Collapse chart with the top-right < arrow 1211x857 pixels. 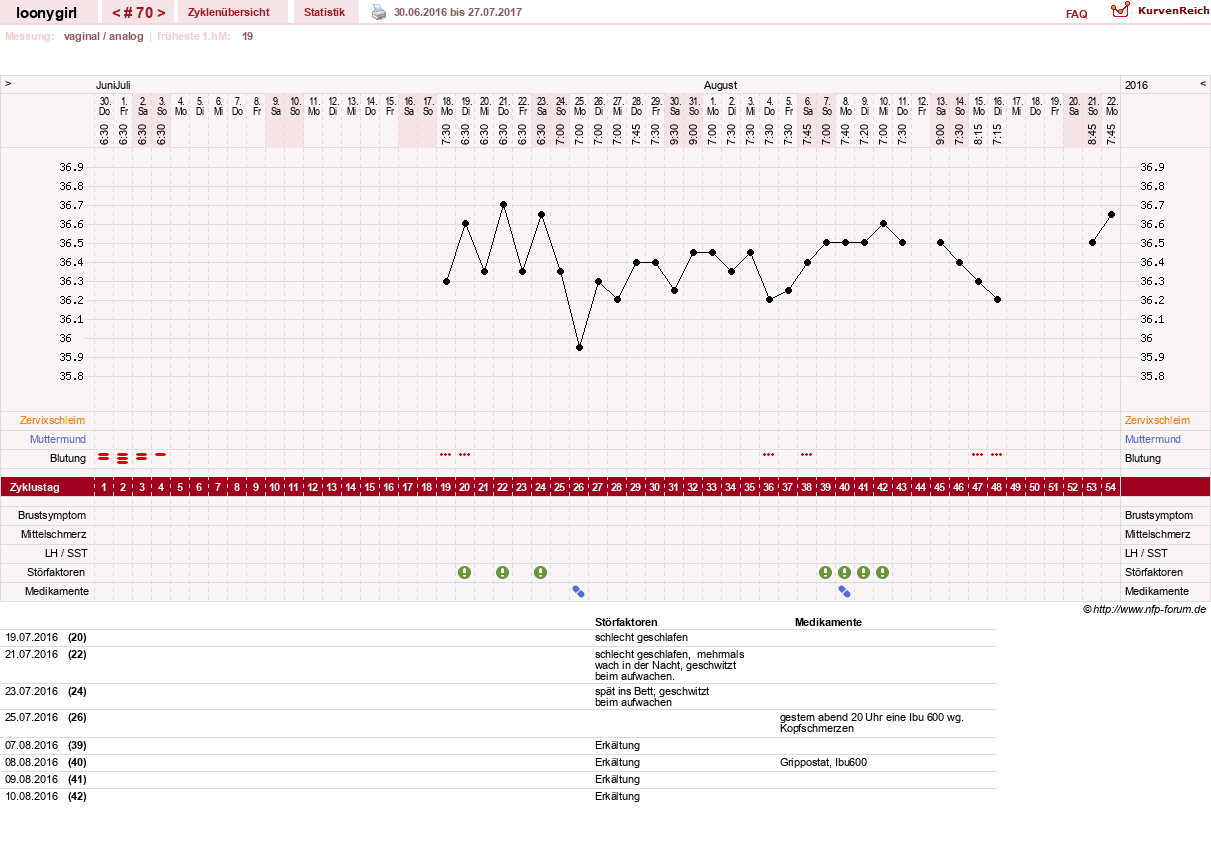(1203, 84)
